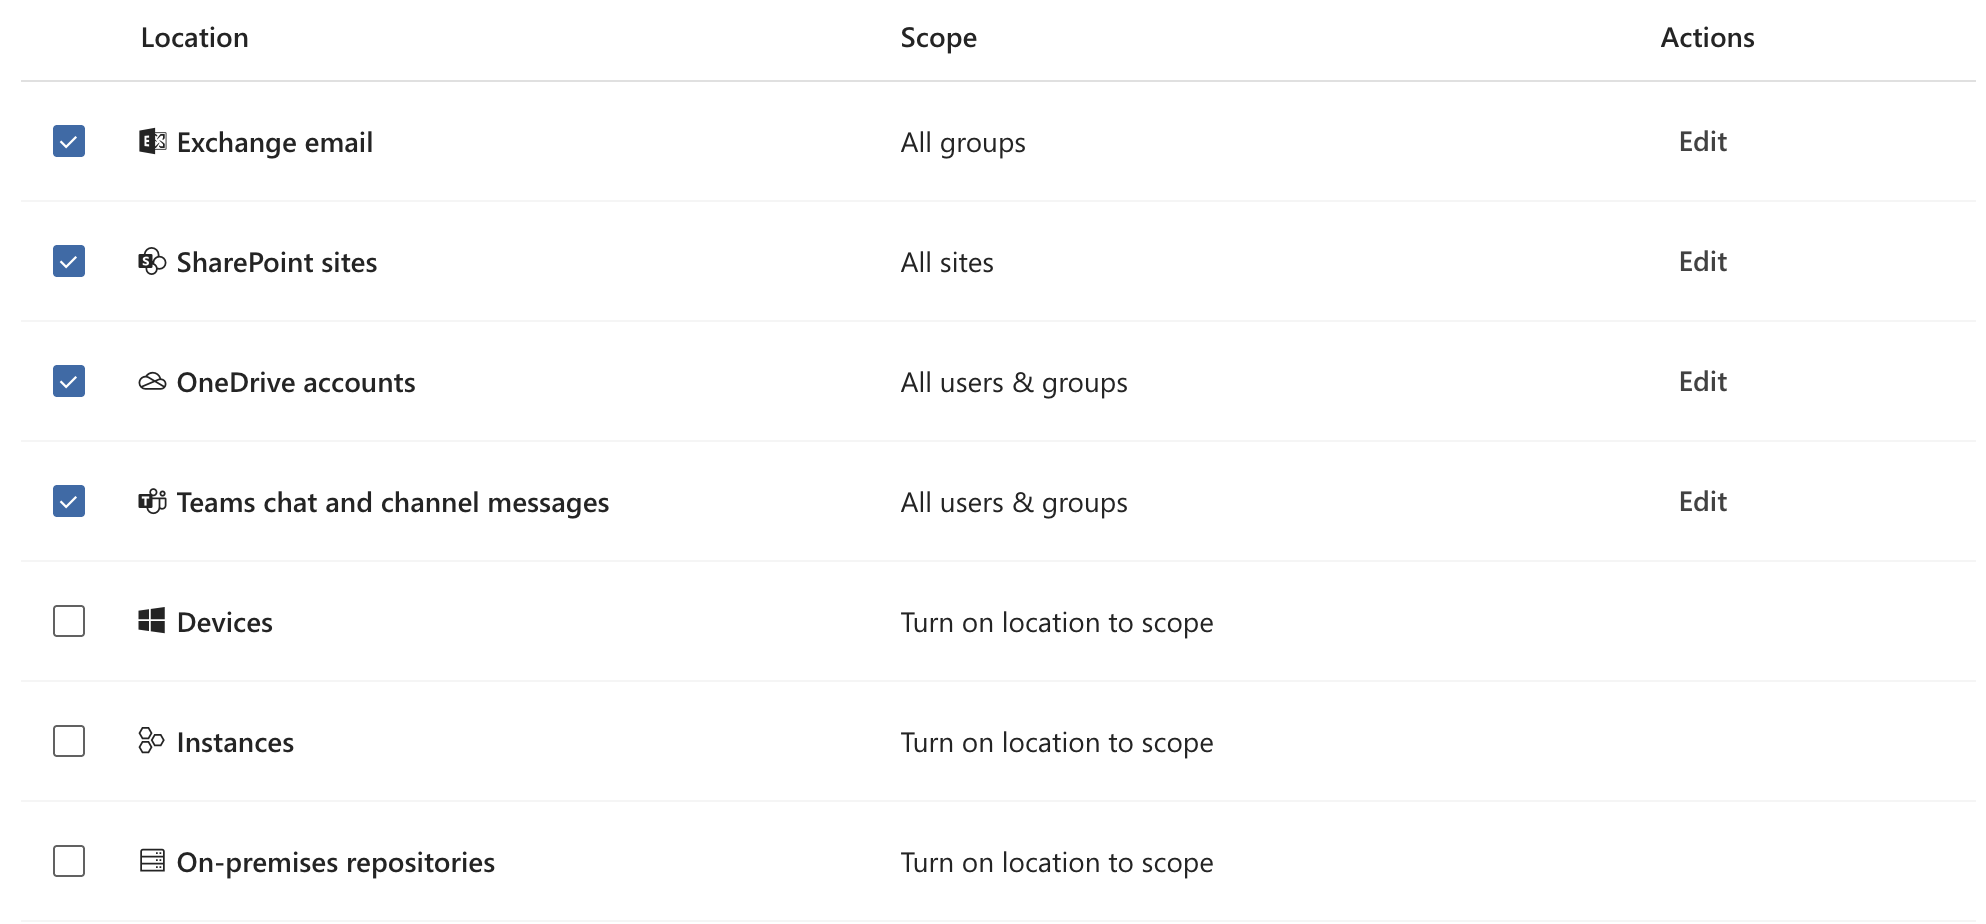Turn off Teams chat and channel messages
The width and height of the screenshot is (1986, 924).
tap(69, 501)
